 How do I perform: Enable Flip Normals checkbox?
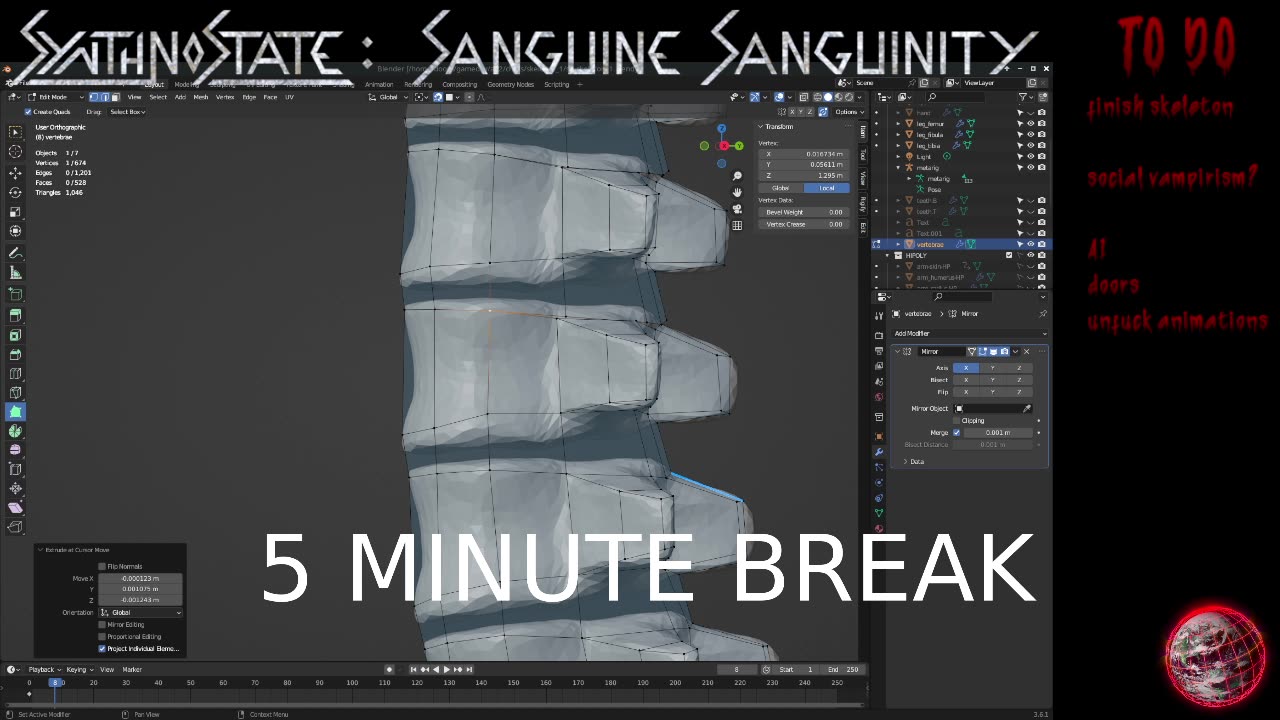(x=102, y=566)
